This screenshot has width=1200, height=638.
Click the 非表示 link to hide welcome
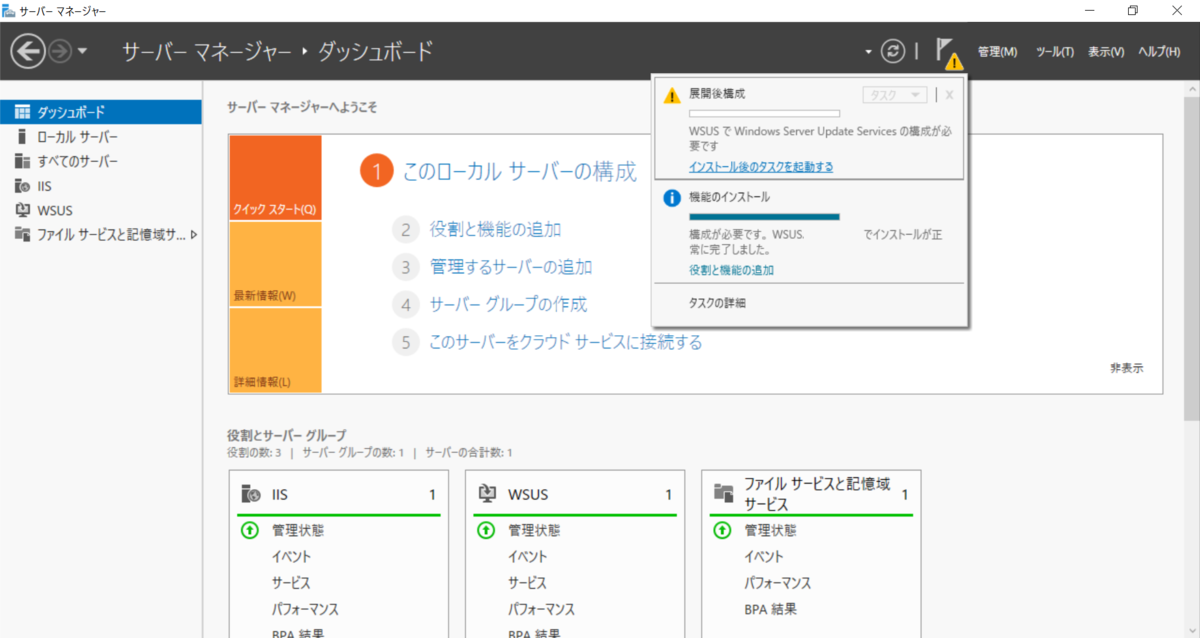tap(1126, 368)
